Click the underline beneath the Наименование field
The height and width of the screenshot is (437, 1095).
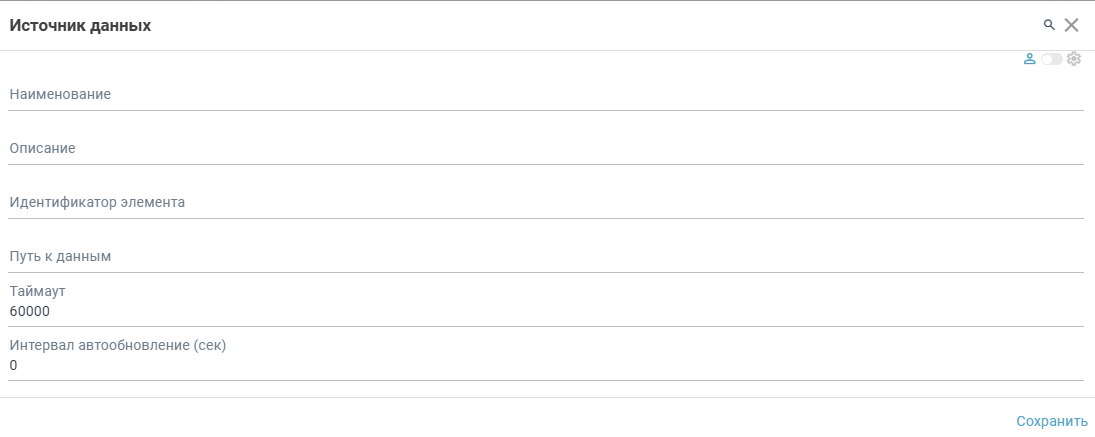546,110
